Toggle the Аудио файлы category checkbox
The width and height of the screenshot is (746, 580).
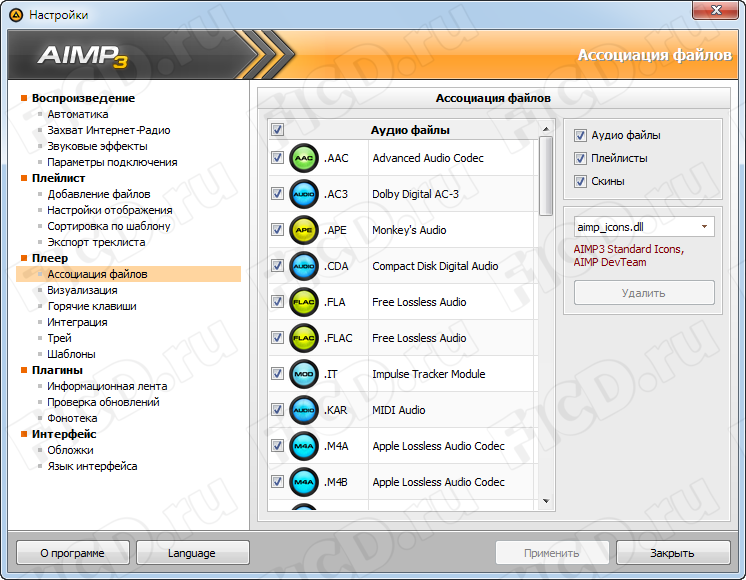click(x=580, y=136)
